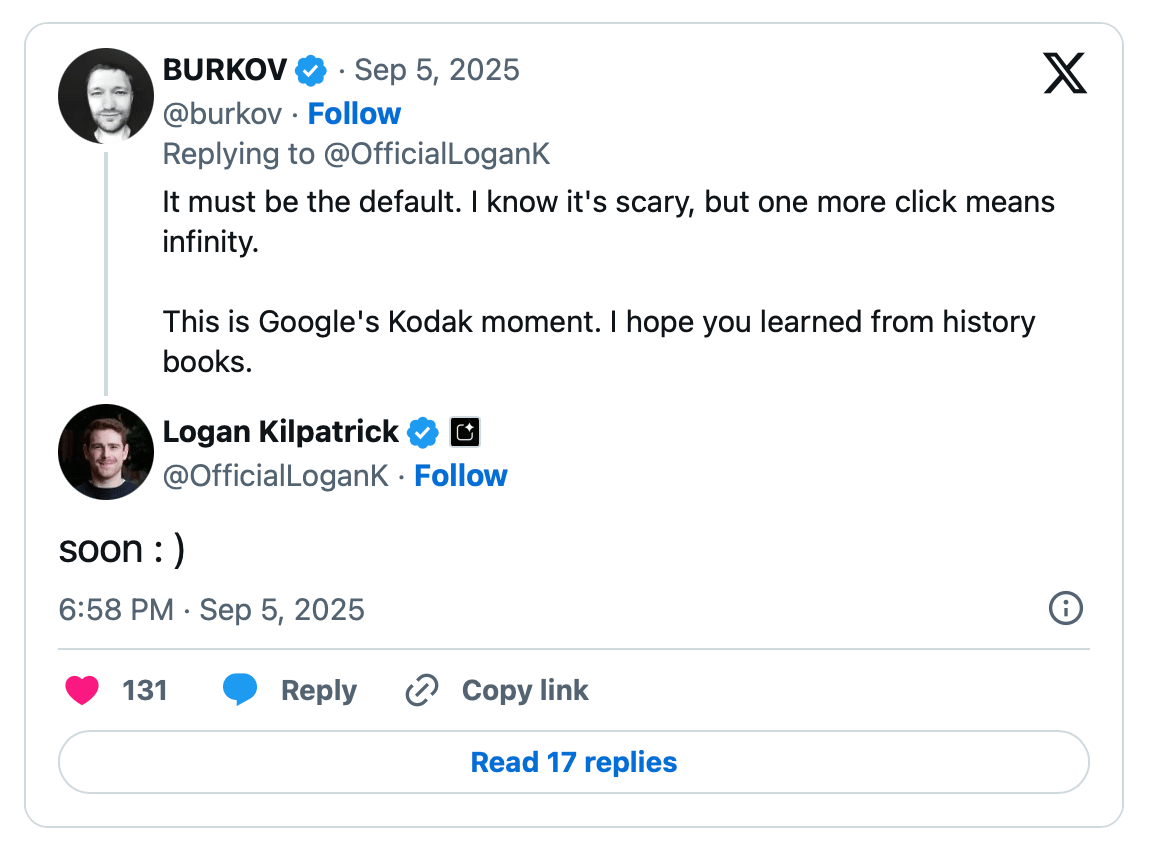Viewport: 1150px width, 852px height.
Task: Click the @burkov handle
Action: point(222,114)
